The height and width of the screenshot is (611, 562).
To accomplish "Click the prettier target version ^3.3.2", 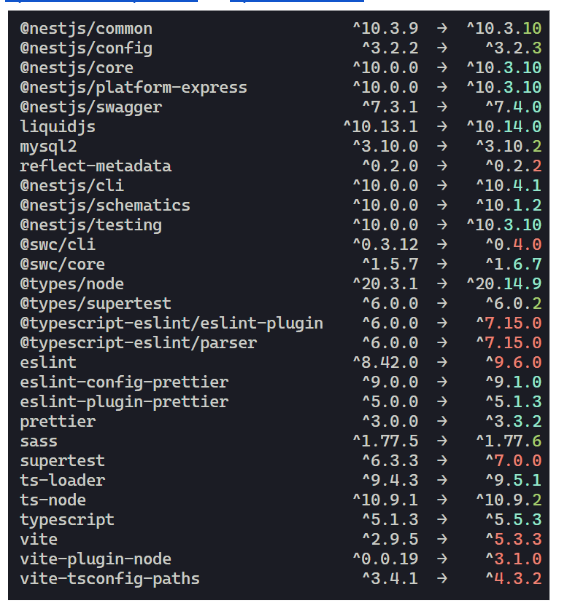I will click(x=513, y=421).
